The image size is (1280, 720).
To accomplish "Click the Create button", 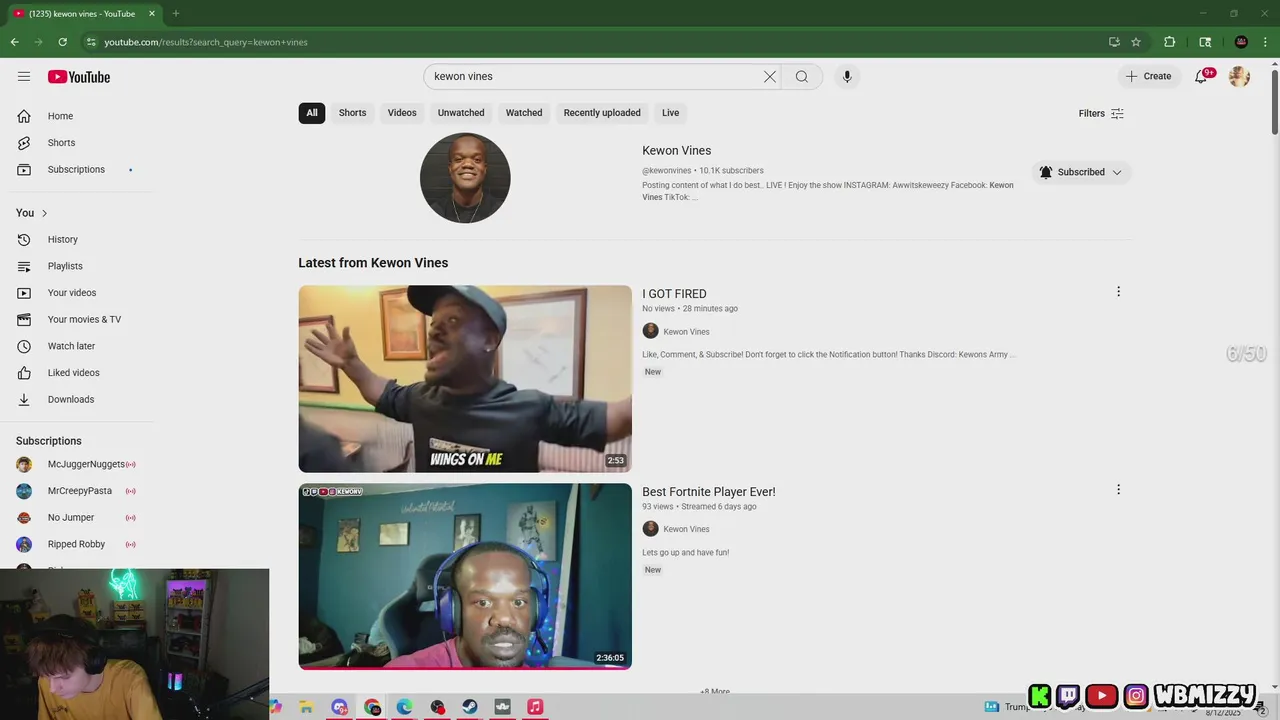I will [x=1148, y=76].
